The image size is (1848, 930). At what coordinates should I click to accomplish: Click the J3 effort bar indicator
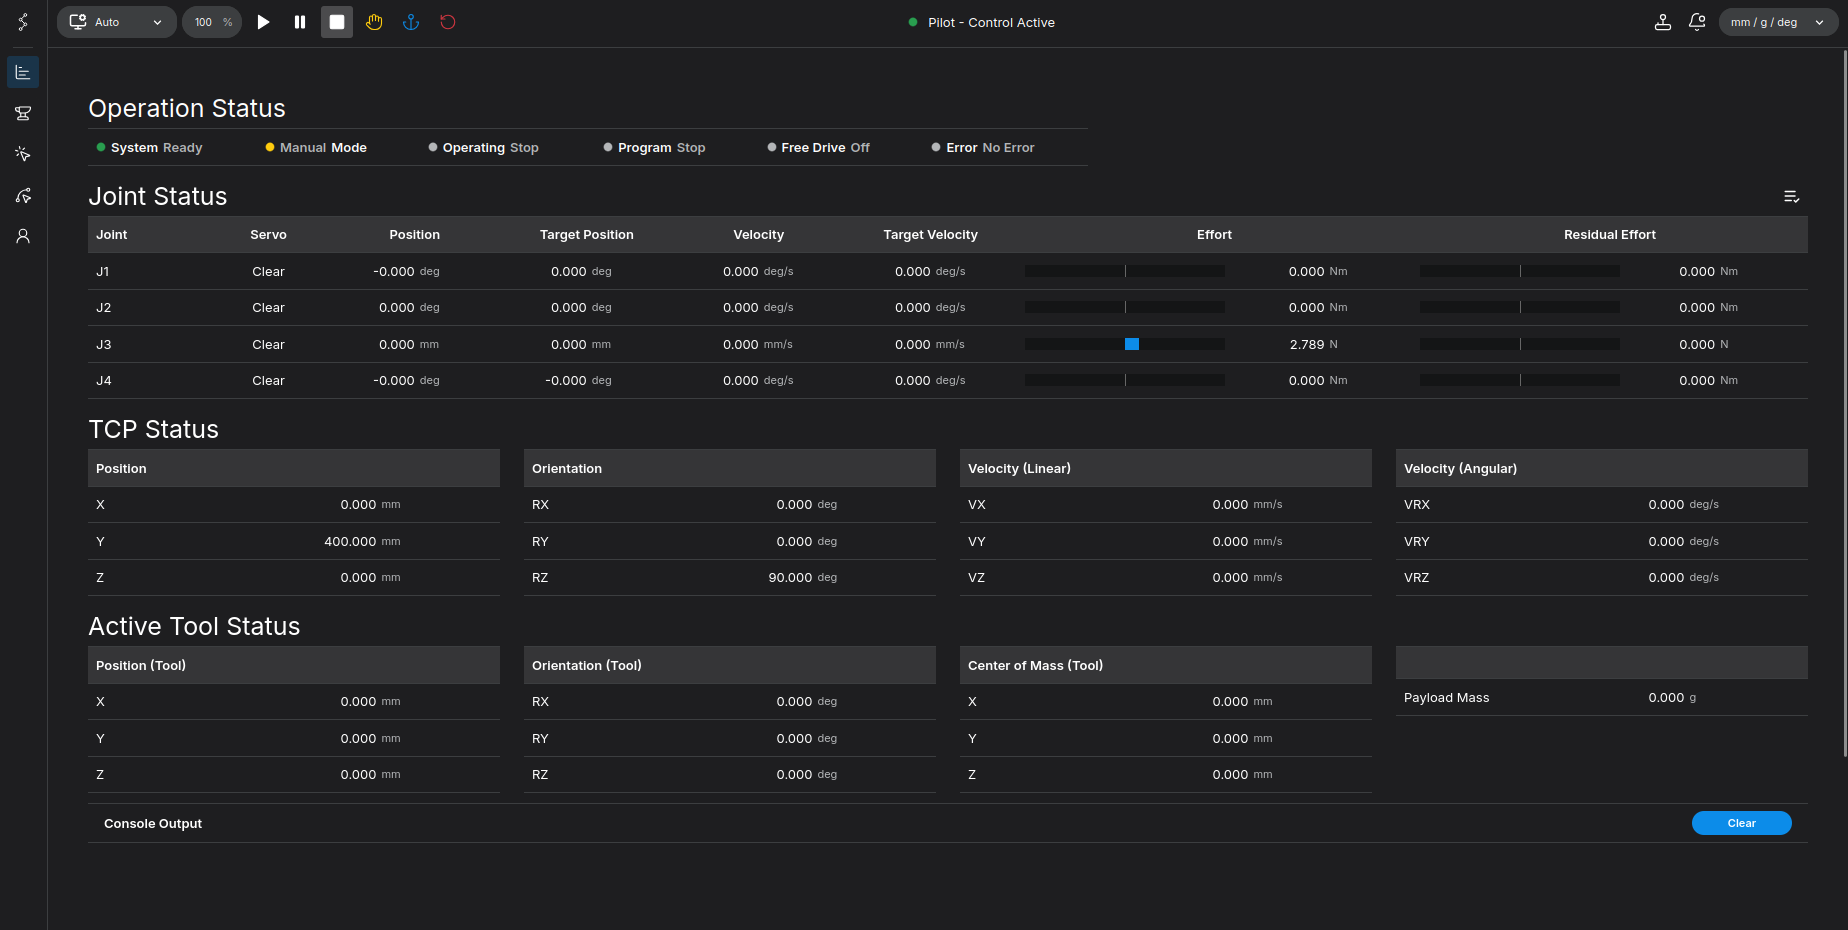[1125, 344]
